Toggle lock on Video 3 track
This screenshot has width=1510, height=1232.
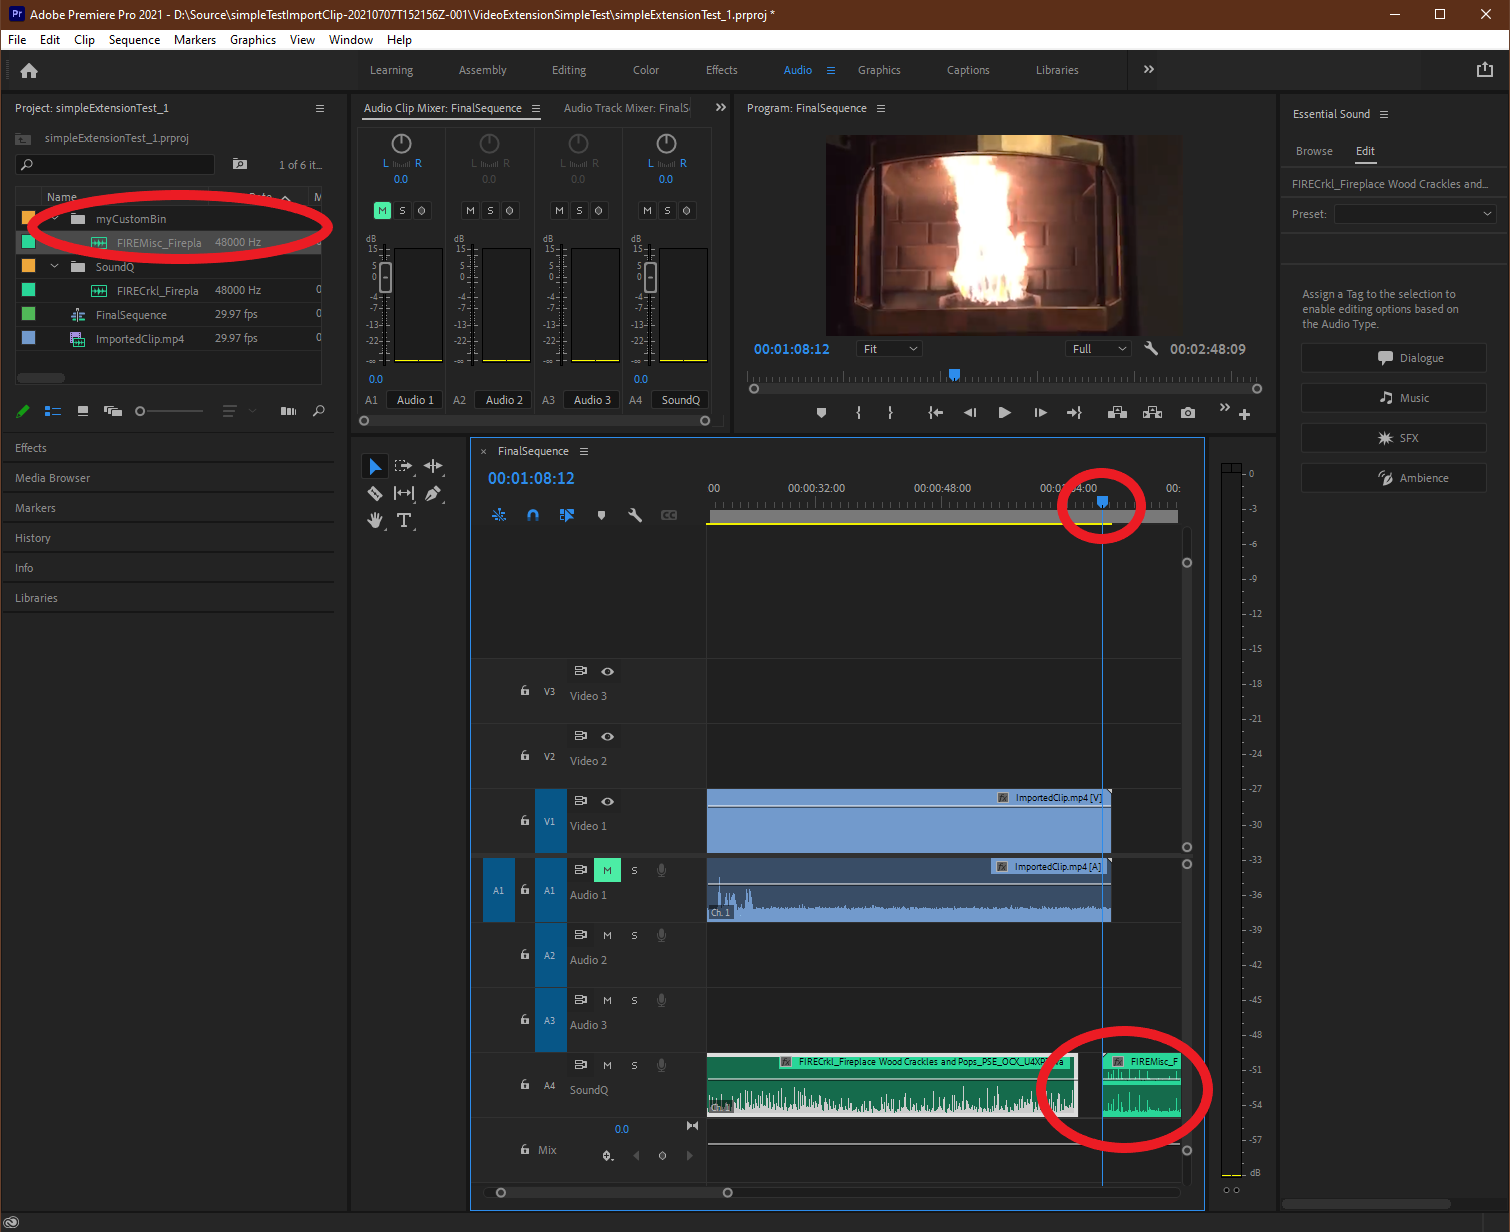click(x=525, y=690)
